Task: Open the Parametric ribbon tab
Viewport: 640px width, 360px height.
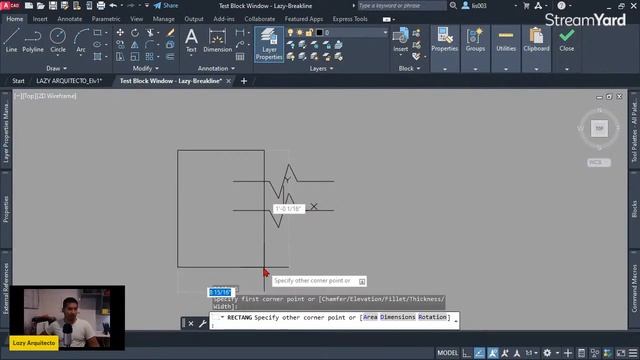Action: (106, 19)
